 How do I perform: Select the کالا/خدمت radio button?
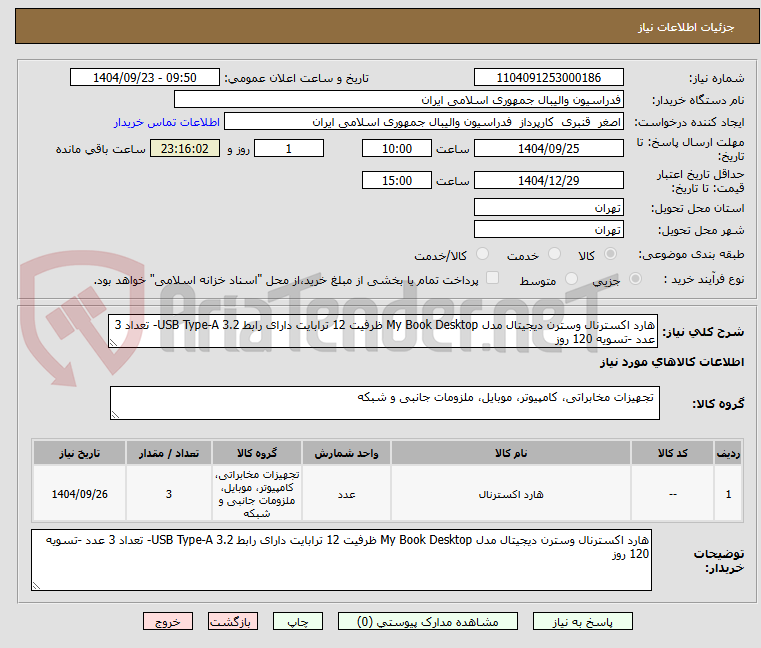(x=482, y=254)
